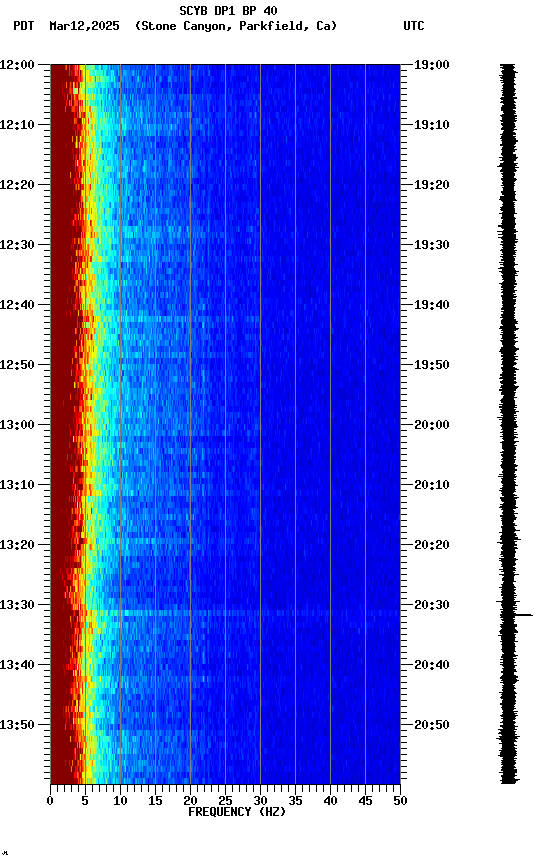Click '(Stone Canyon, Parkfield, Ca)' location text

point(236,26)
